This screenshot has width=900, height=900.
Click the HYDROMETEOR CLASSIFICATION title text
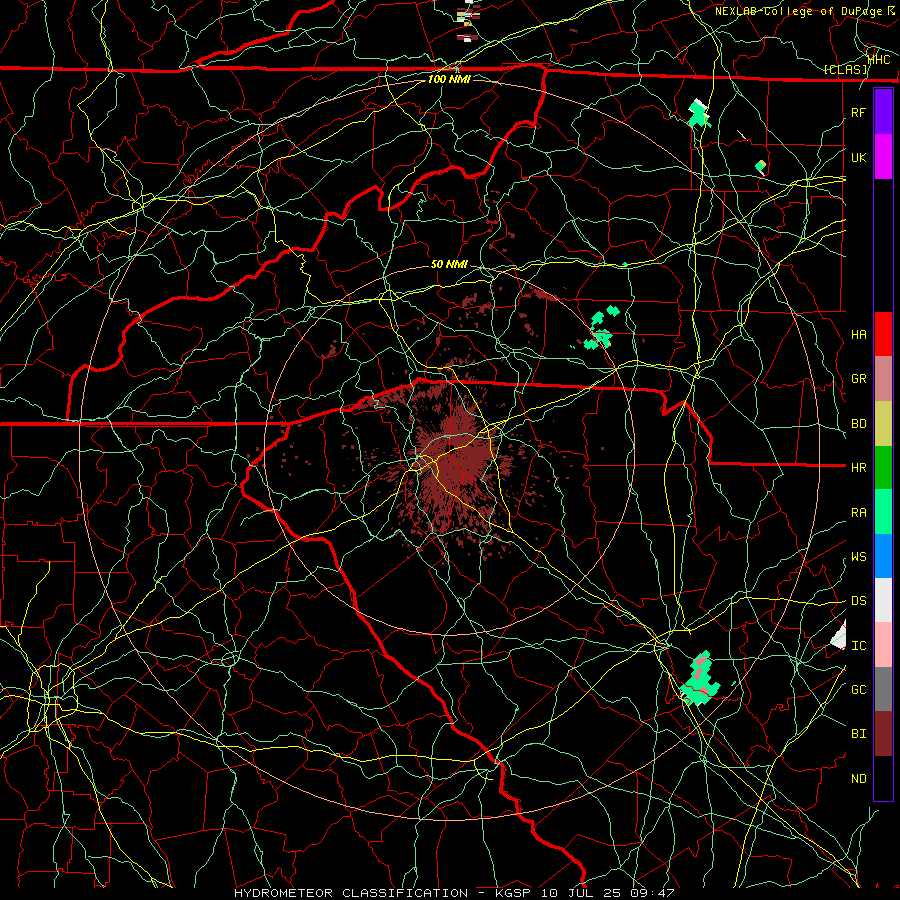pyautogui.click(x=351, y=893)
